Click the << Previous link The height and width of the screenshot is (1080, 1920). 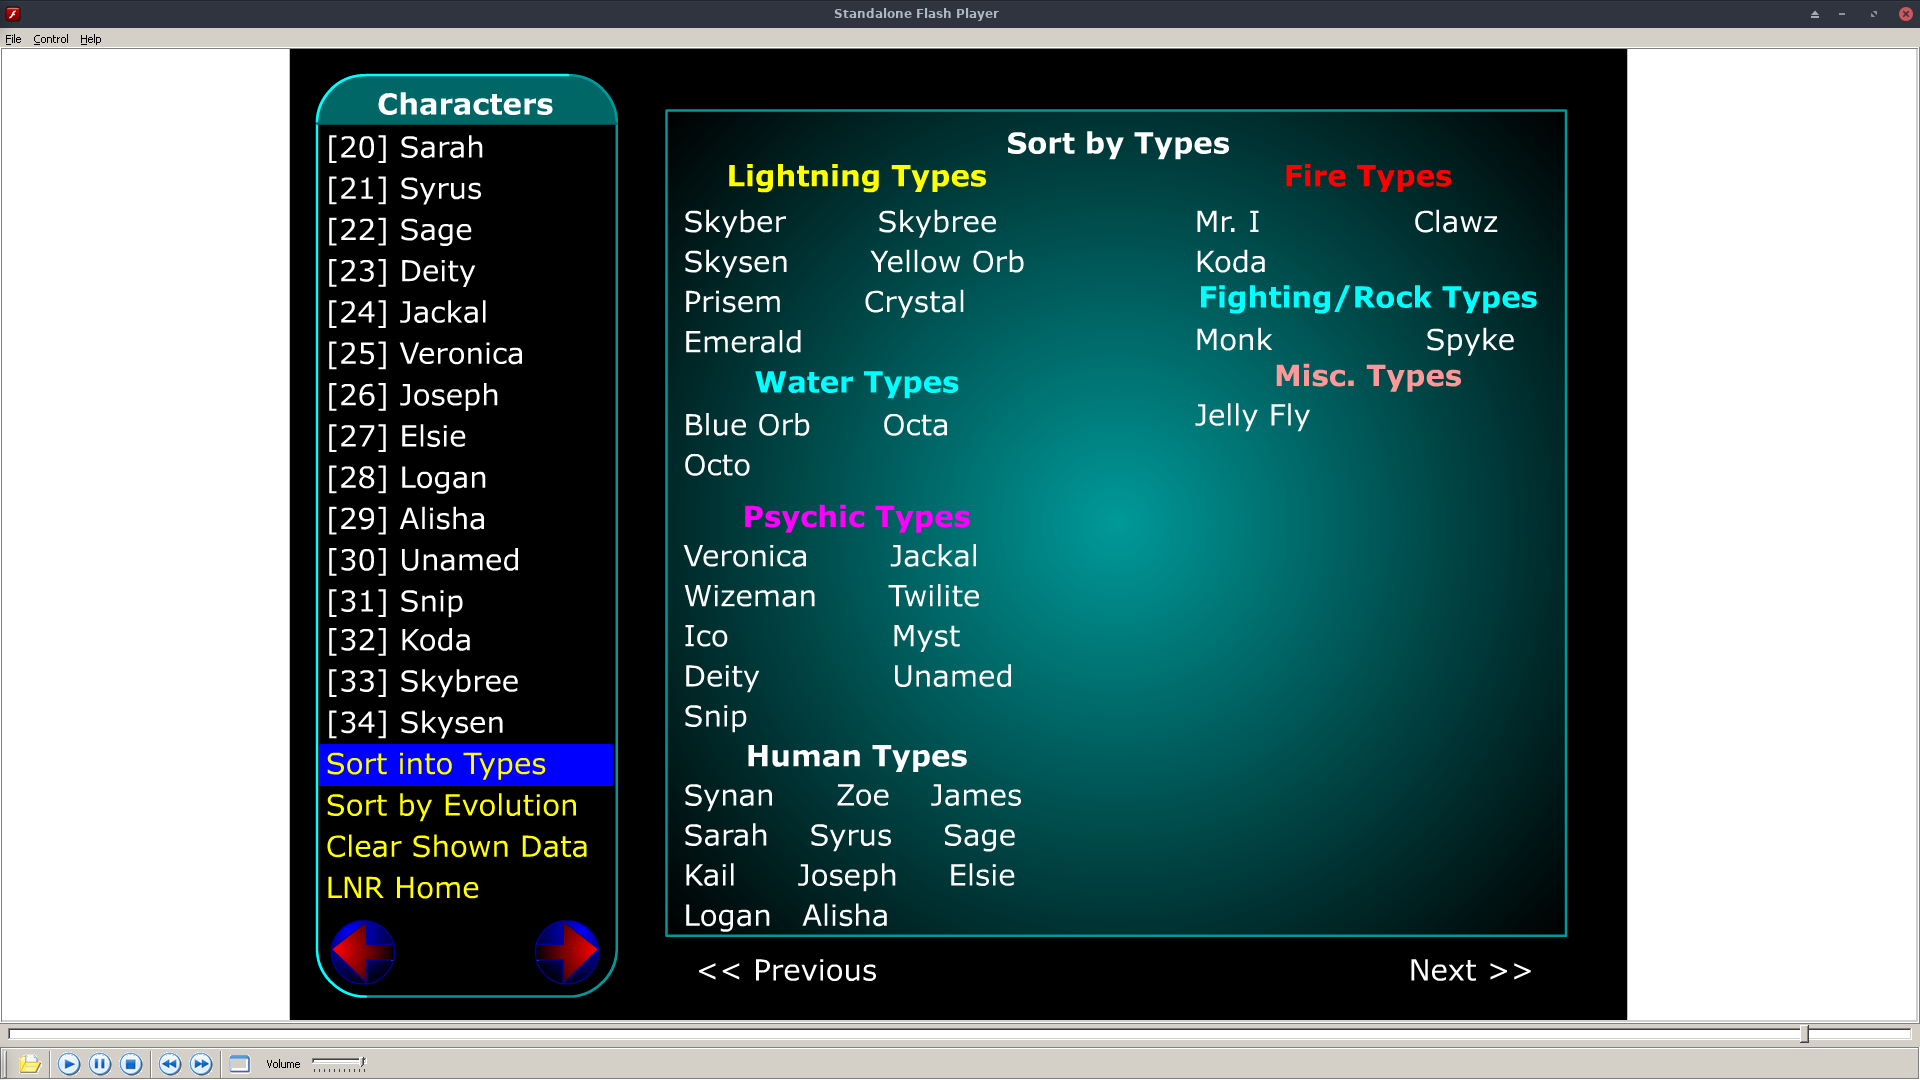[787, 970]
